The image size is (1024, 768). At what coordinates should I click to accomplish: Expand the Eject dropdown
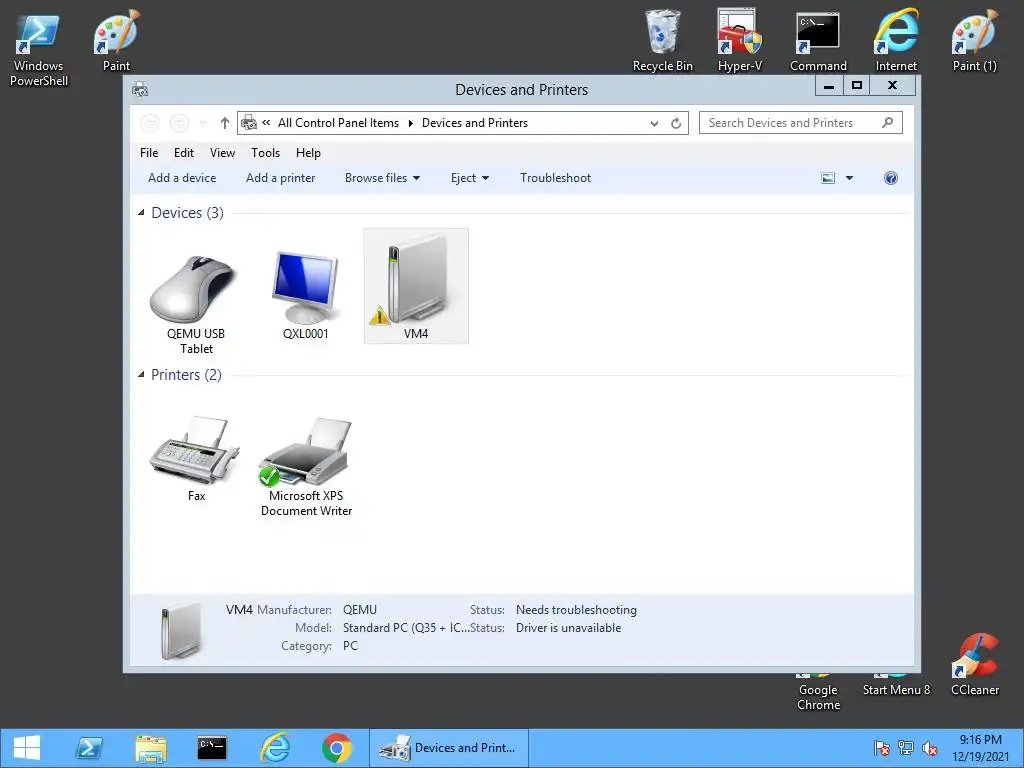tap(470, 178)
